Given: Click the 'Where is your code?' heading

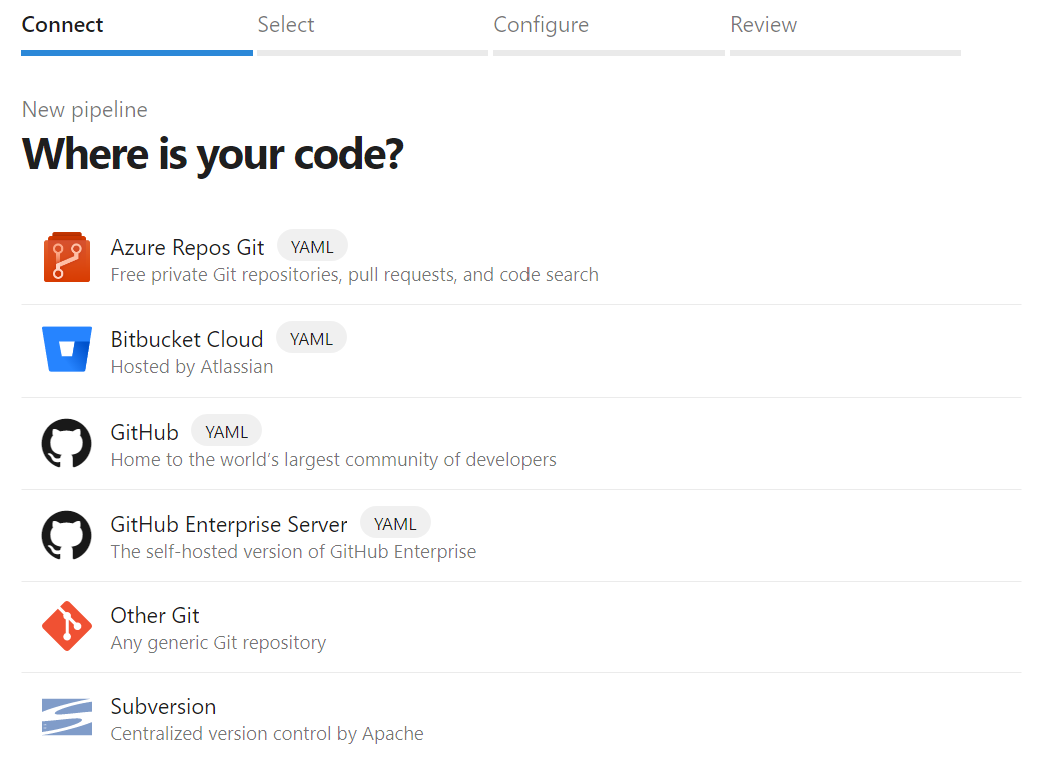Looking at the screenshot, I should pos(213,154).
